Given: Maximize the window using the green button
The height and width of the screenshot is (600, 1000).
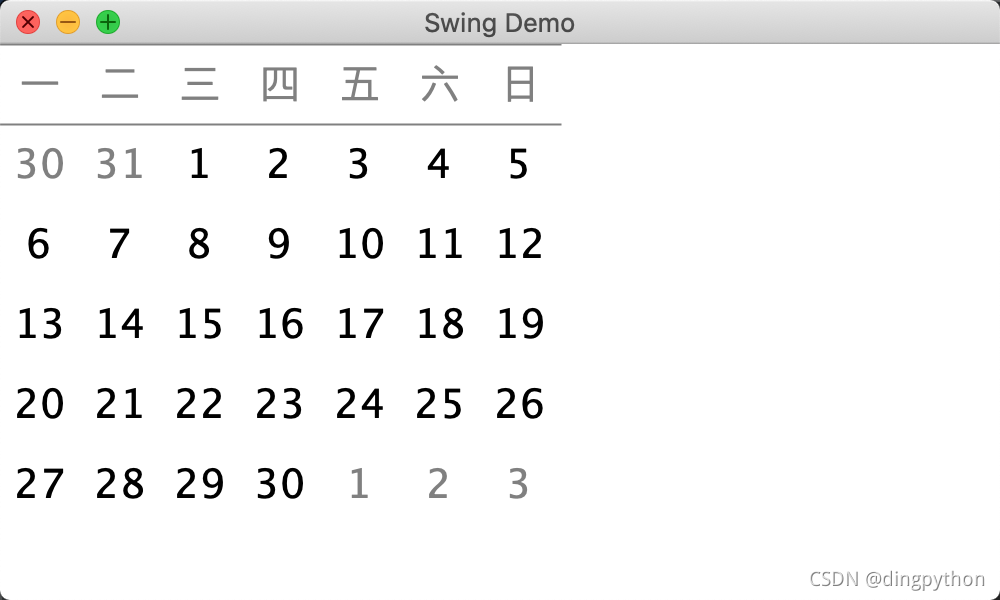Looking at the screenshot, I should coord(108,22).
